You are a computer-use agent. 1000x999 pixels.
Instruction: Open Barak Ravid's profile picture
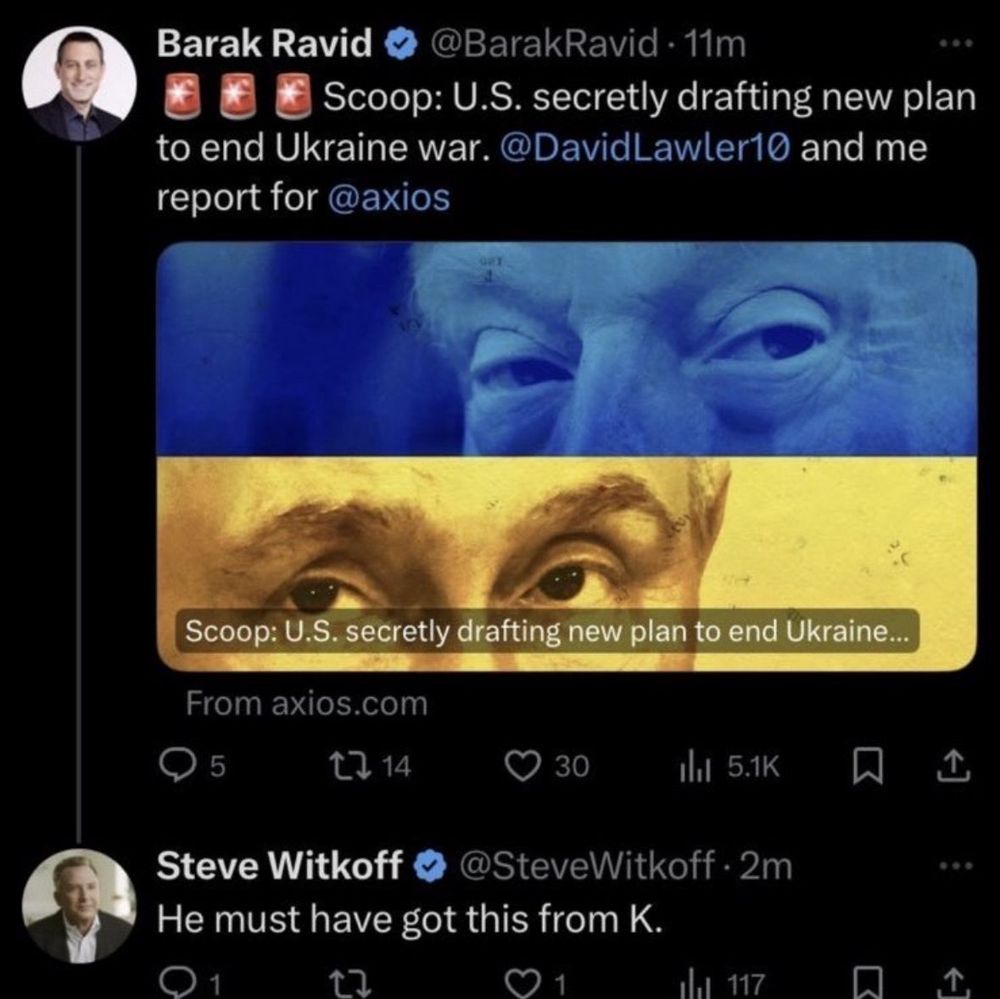point(79,83)
